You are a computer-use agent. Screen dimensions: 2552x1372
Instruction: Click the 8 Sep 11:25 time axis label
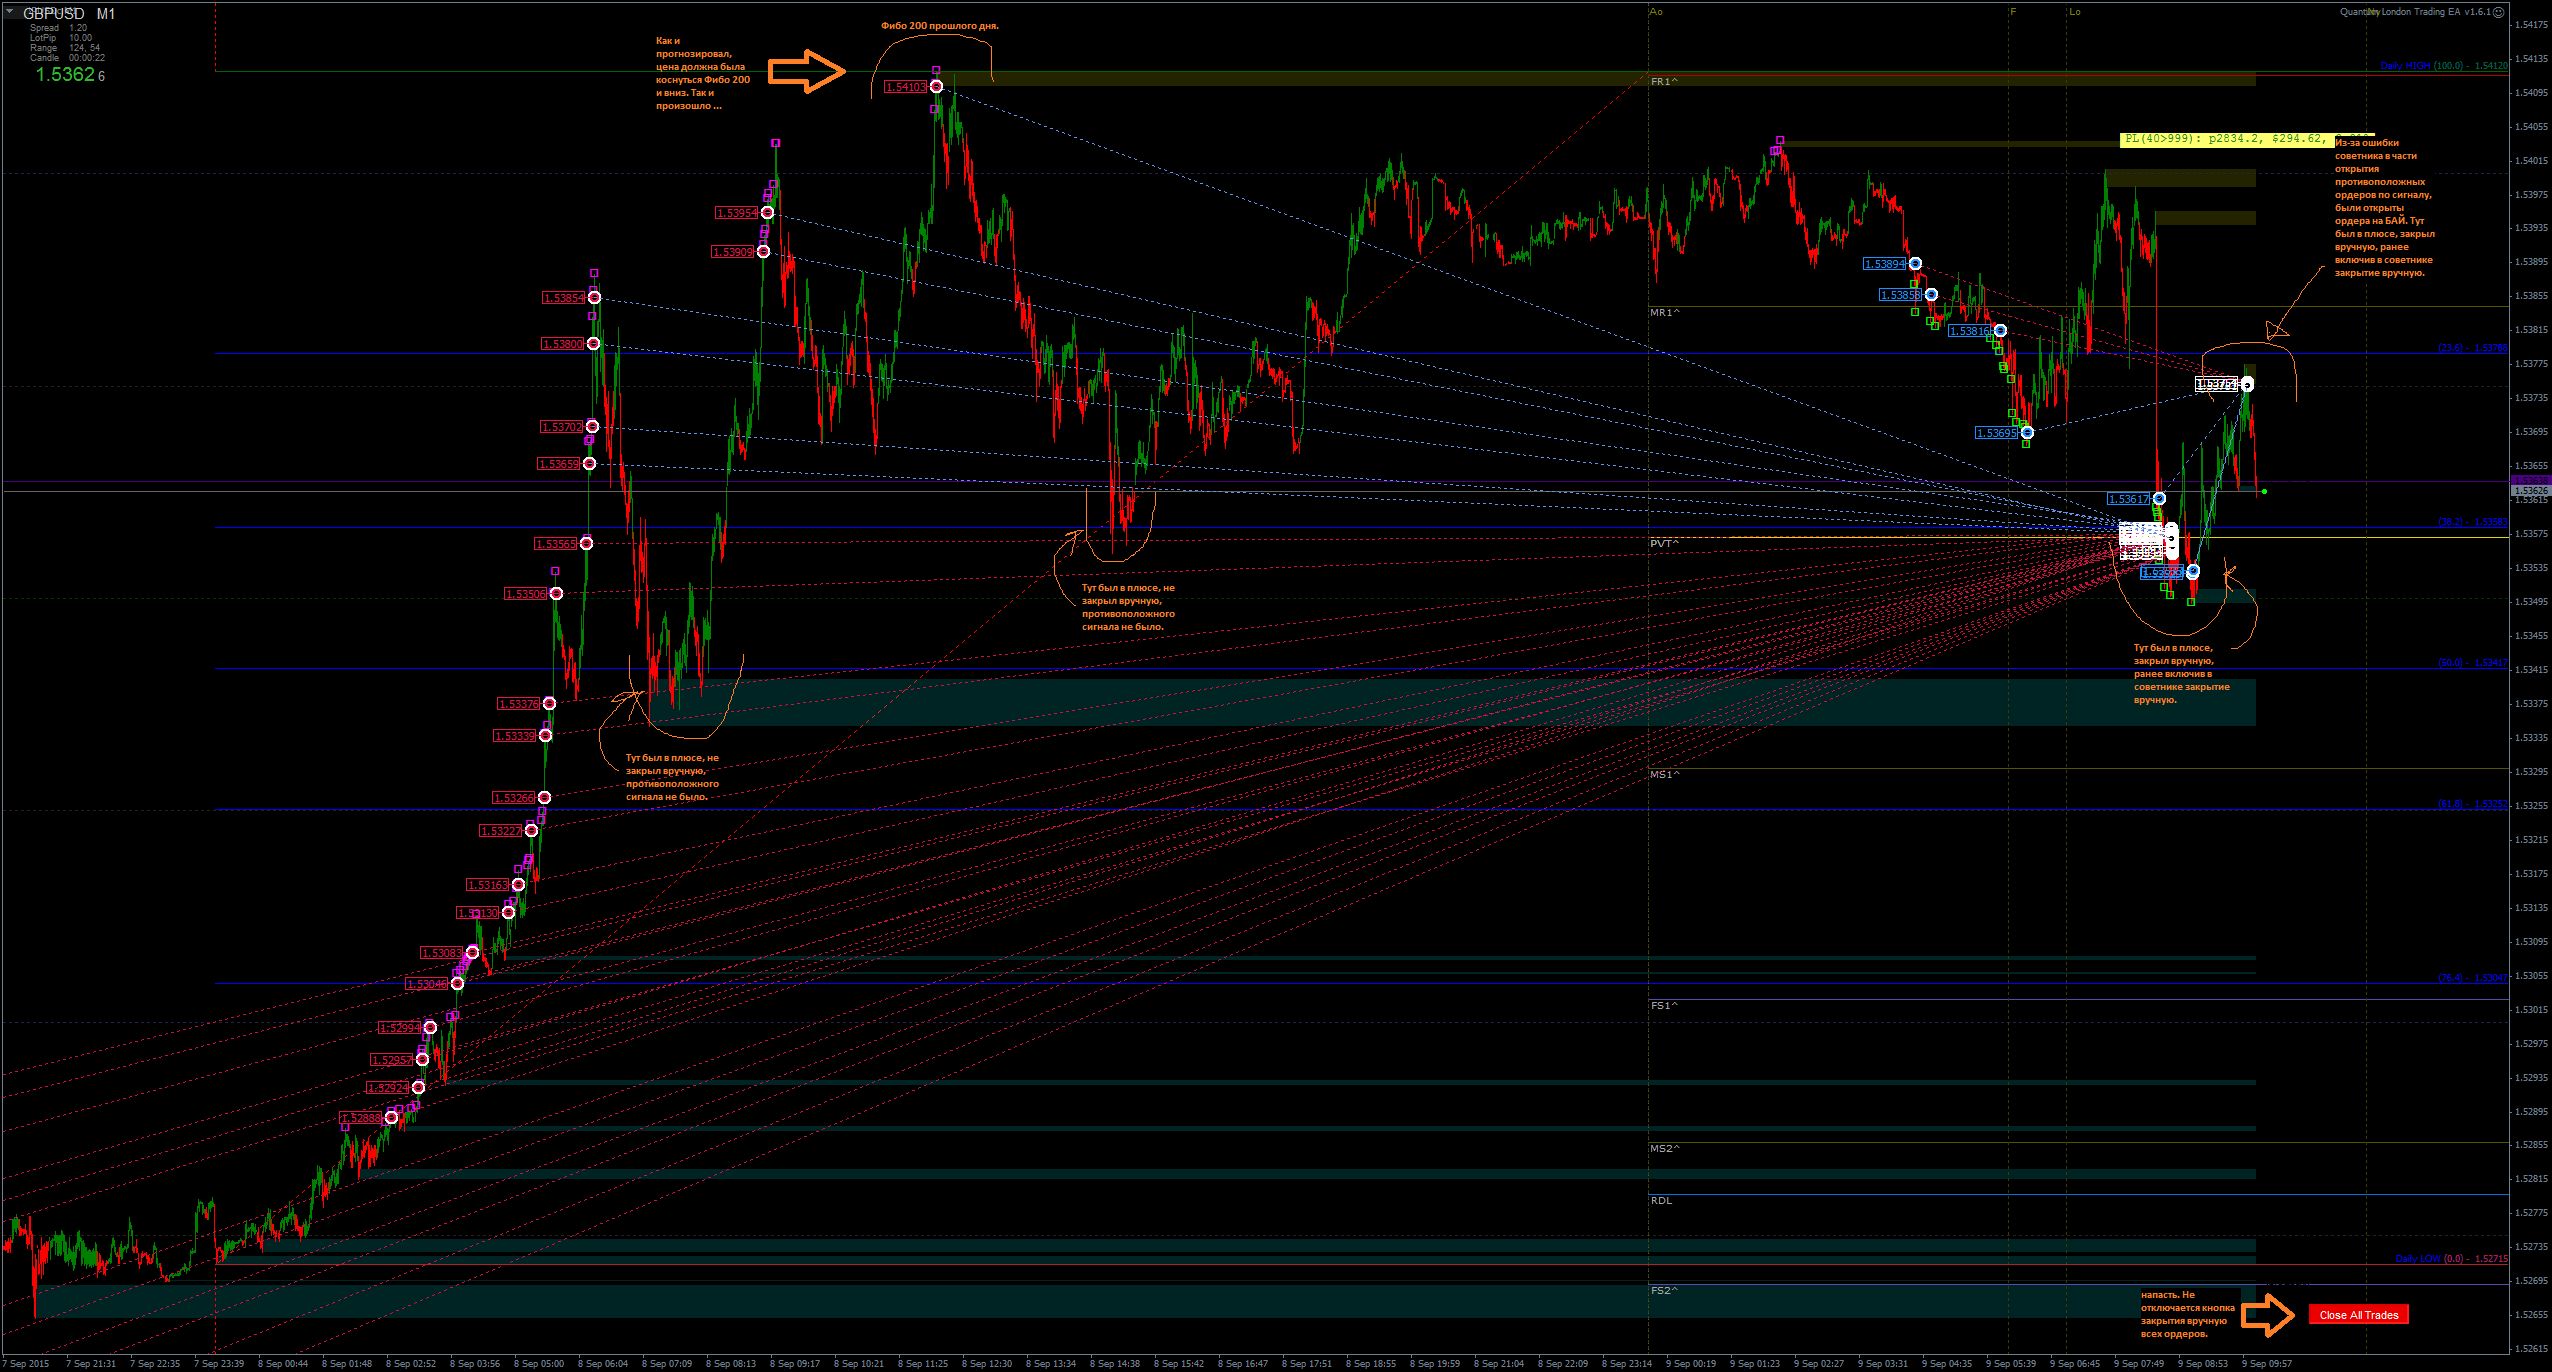(922, 1364)
